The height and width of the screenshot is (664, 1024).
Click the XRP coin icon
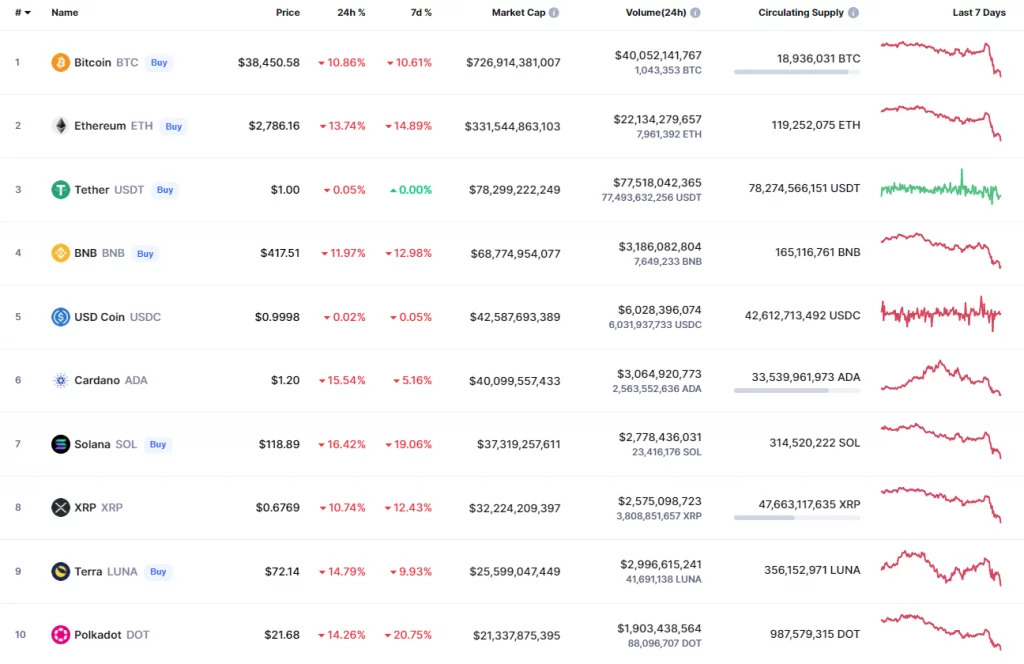click(x=59, y=507)
